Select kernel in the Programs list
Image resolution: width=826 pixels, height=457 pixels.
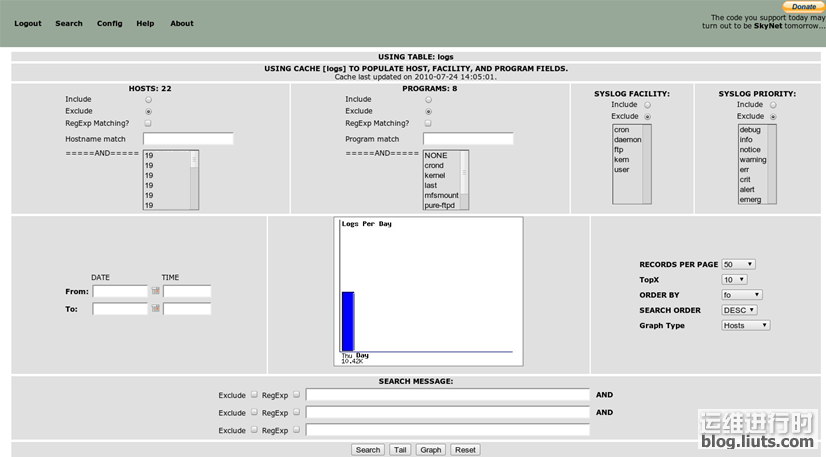[435, 176]
